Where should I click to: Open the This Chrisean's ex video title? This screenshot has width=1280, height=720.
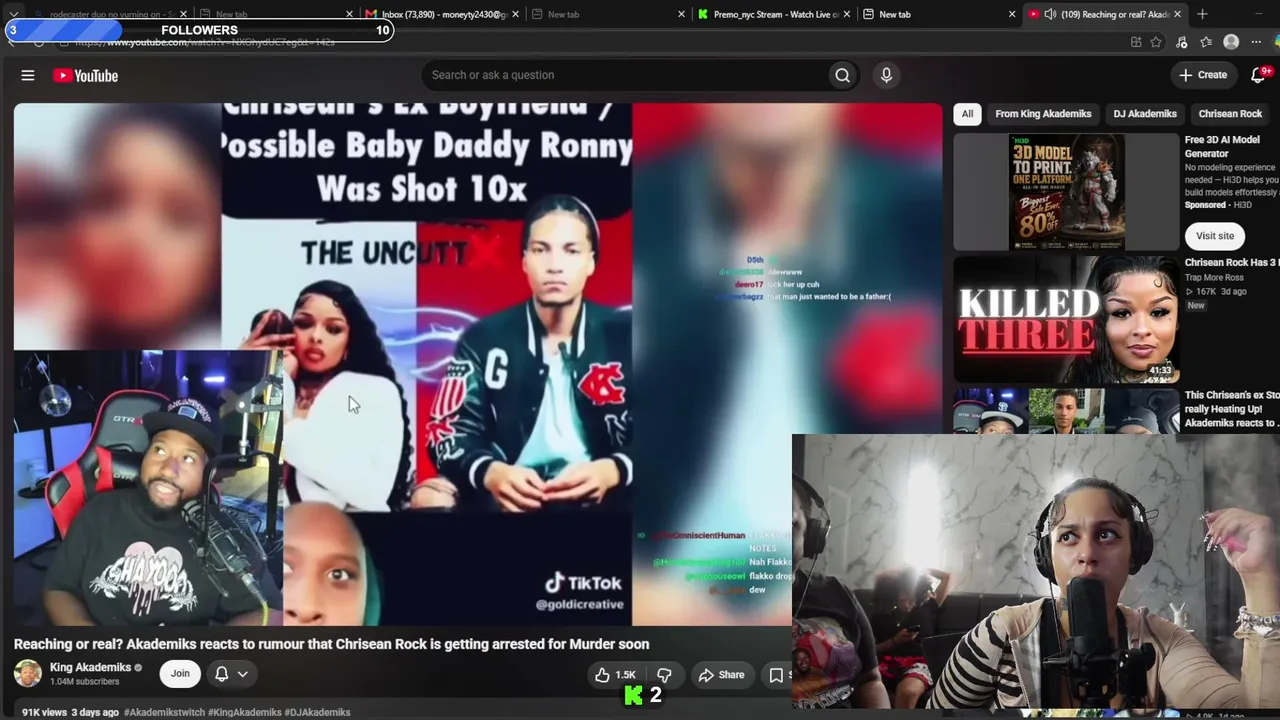(1232, 409)
